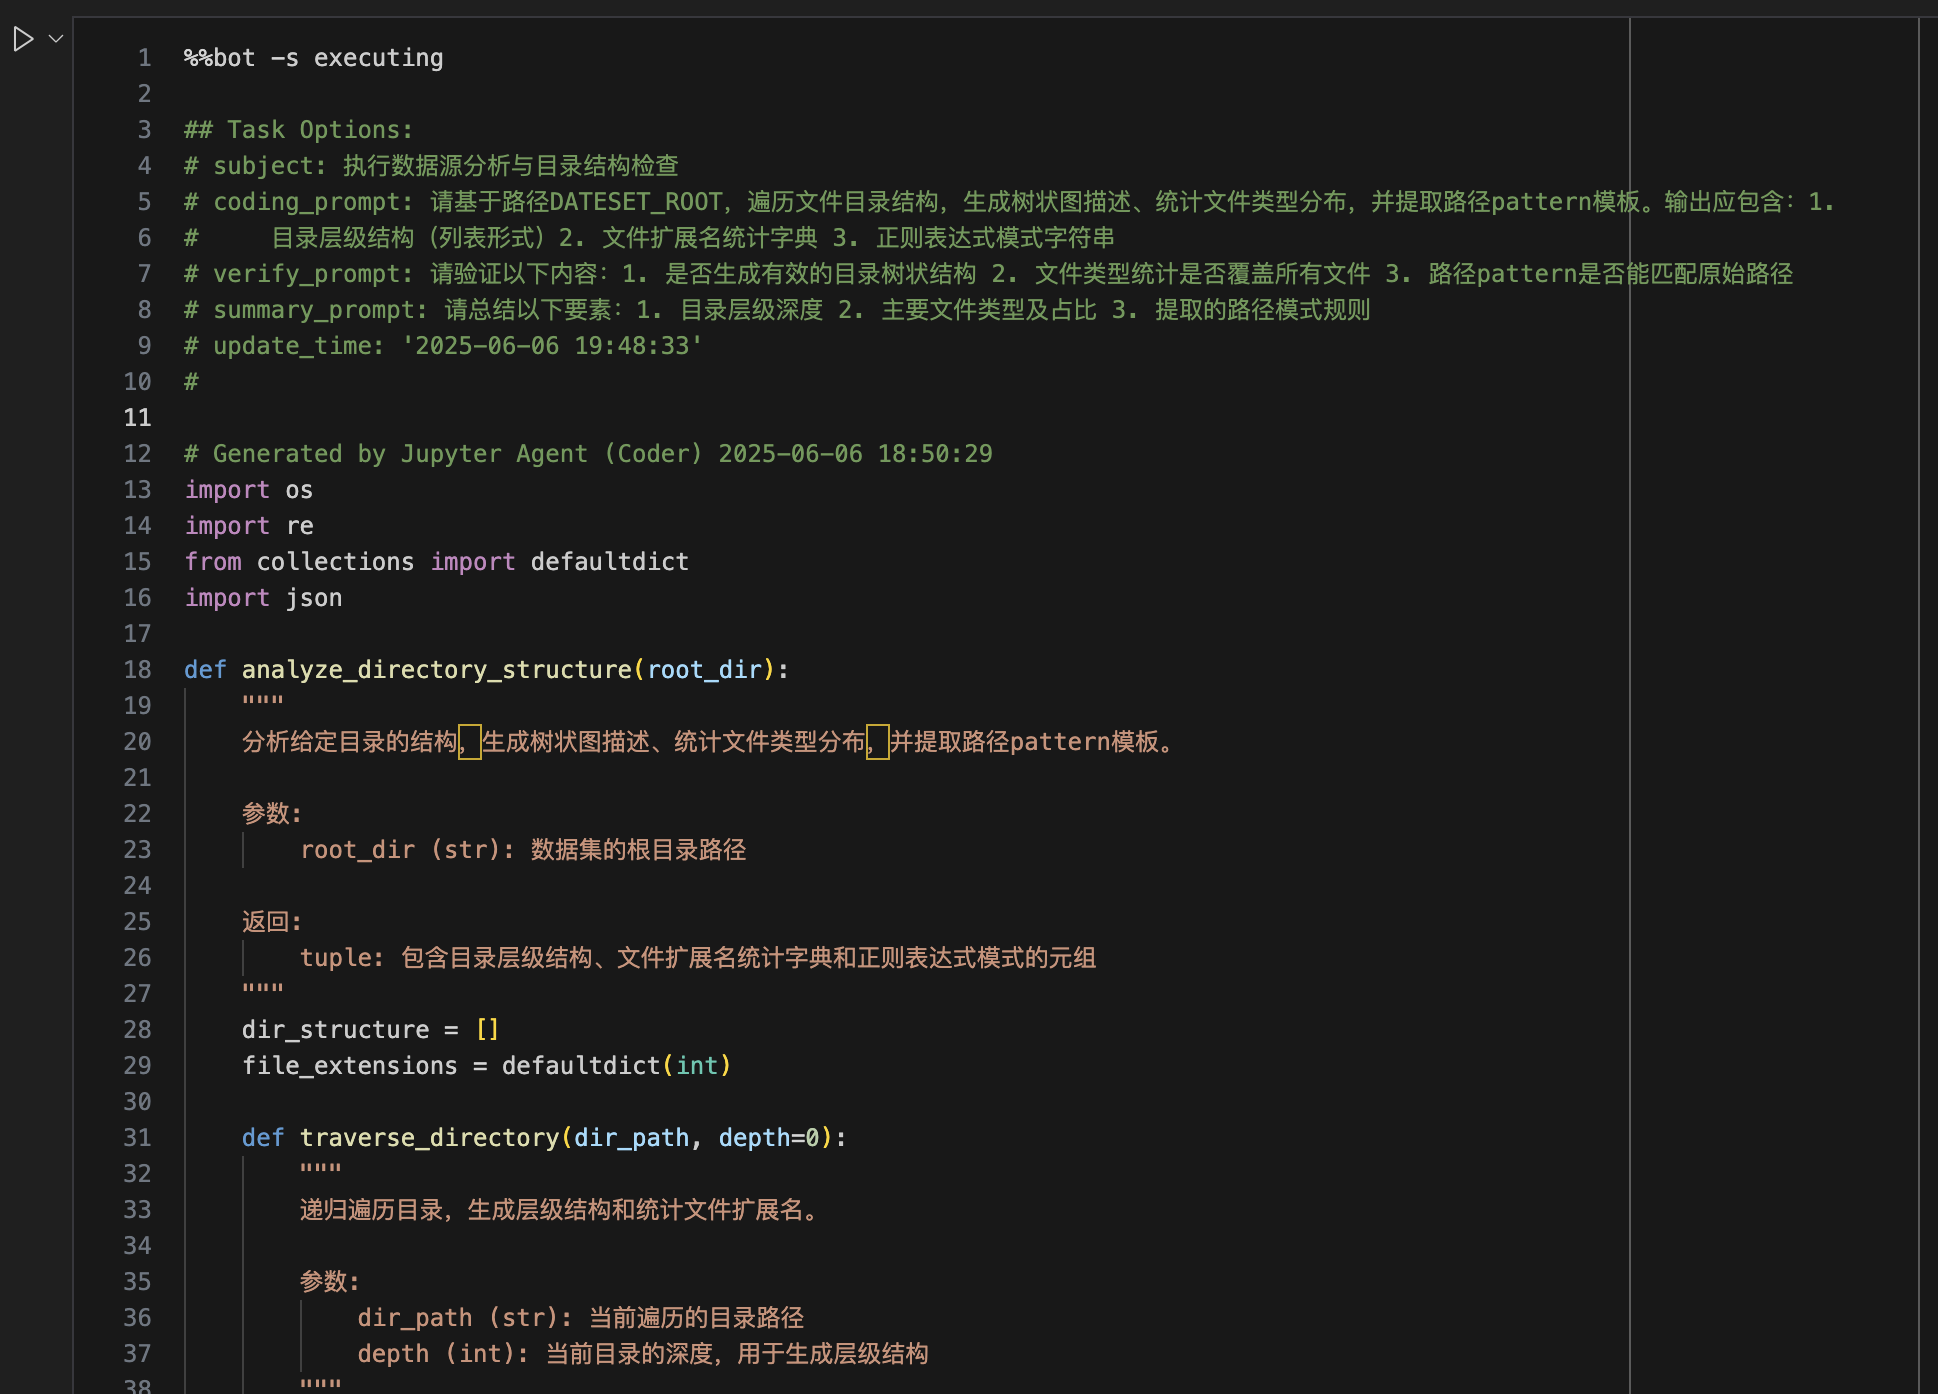Click line number 18 in the gutter
1938x1394 pixels.
point(136,669)
